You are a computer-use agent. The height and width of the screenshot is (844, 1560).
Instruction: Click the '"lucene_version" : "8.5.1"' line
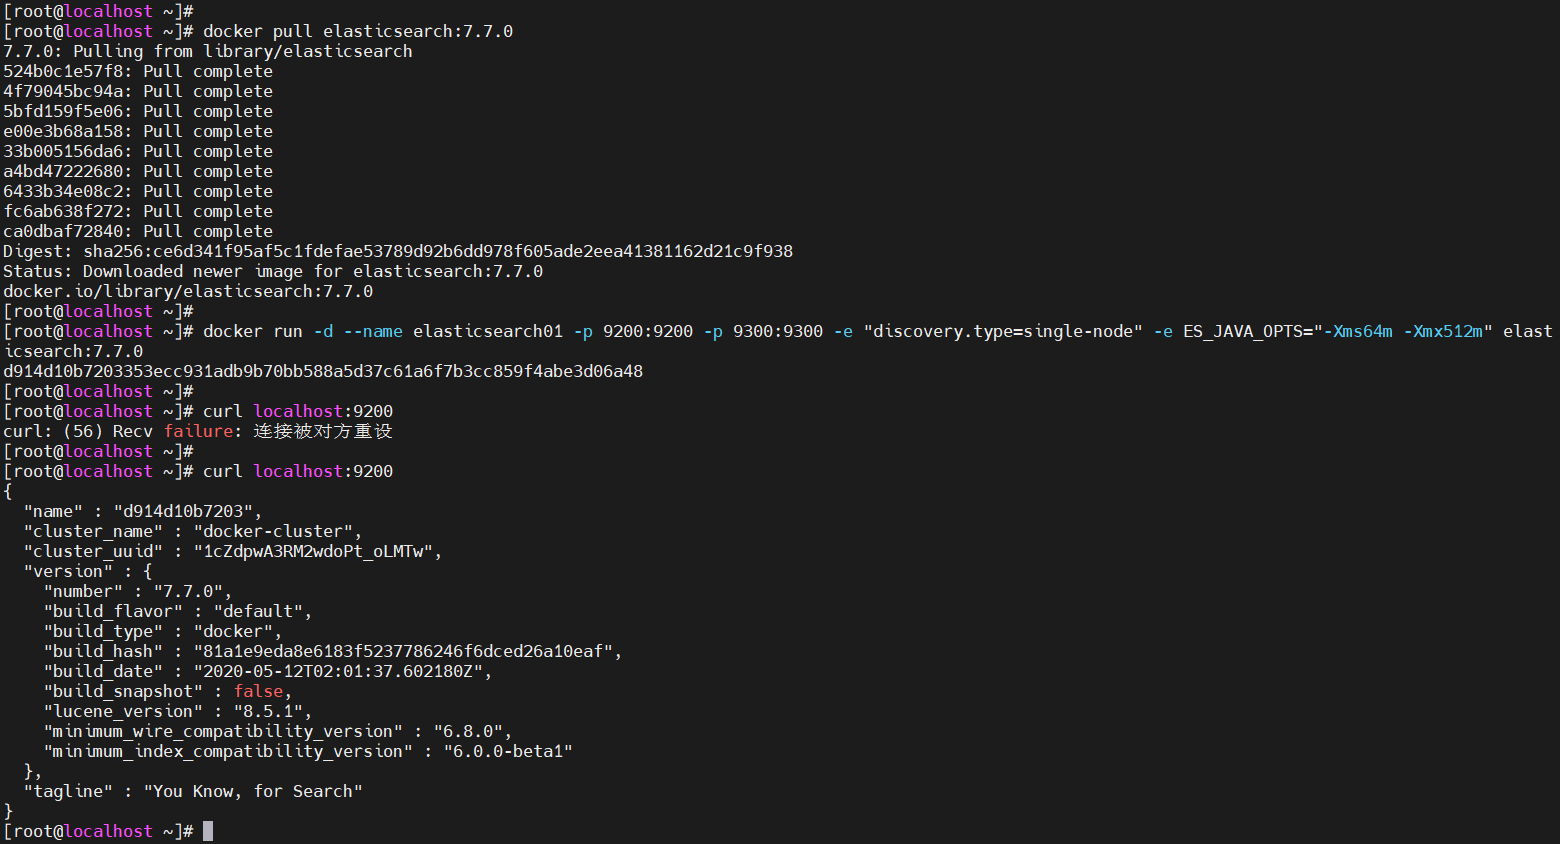click(178, 711)
